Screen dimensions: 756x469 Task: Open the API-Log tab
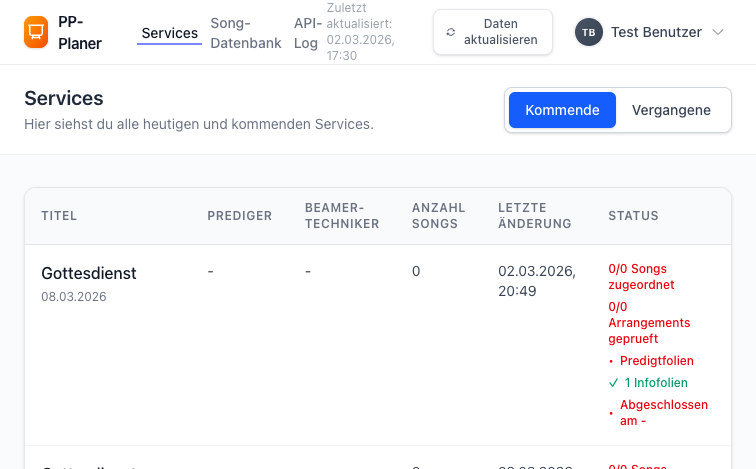307,33
